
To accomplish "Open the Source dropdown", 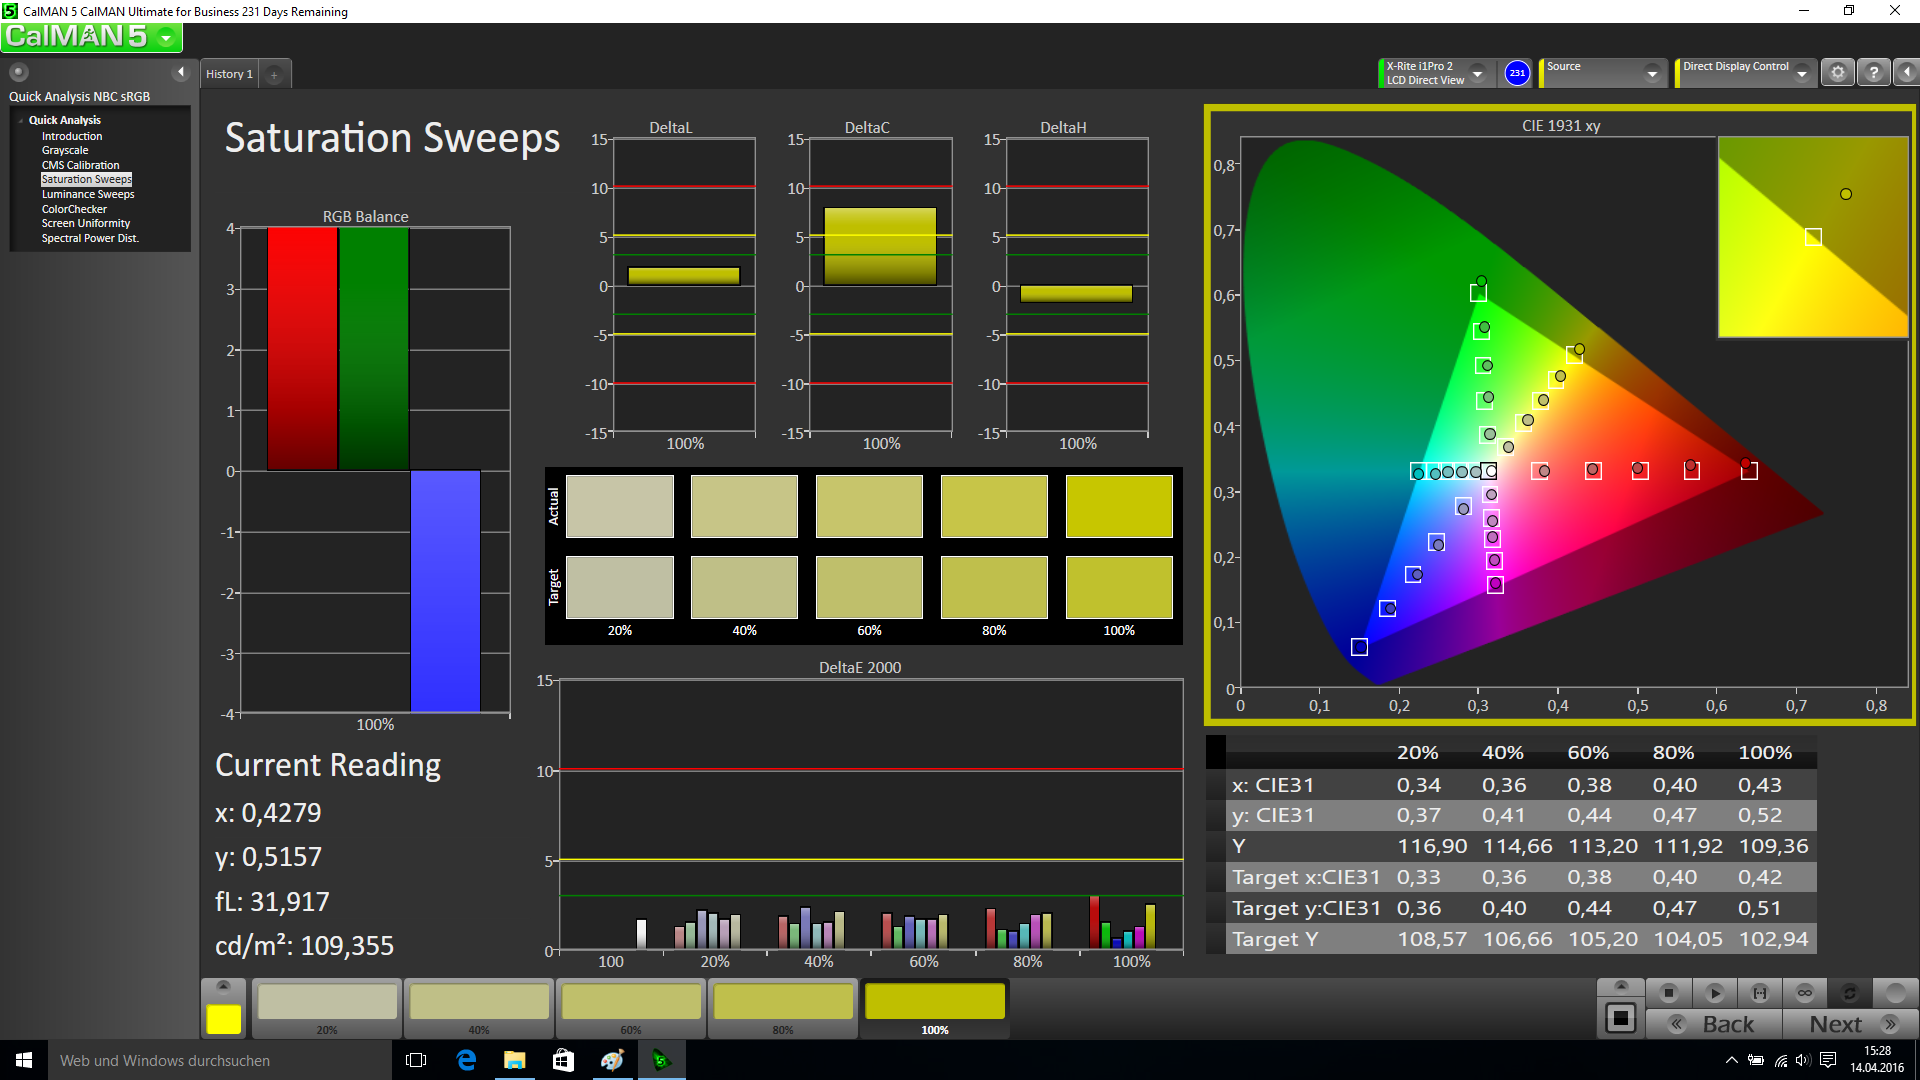I will (1652, 73).
